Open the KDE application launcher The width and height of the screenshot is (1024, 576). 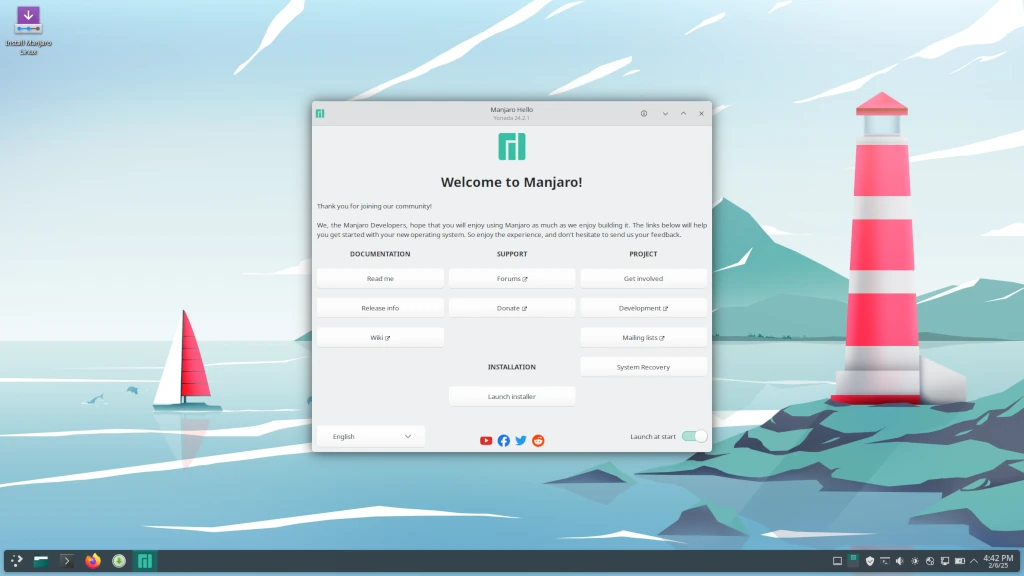16,560
